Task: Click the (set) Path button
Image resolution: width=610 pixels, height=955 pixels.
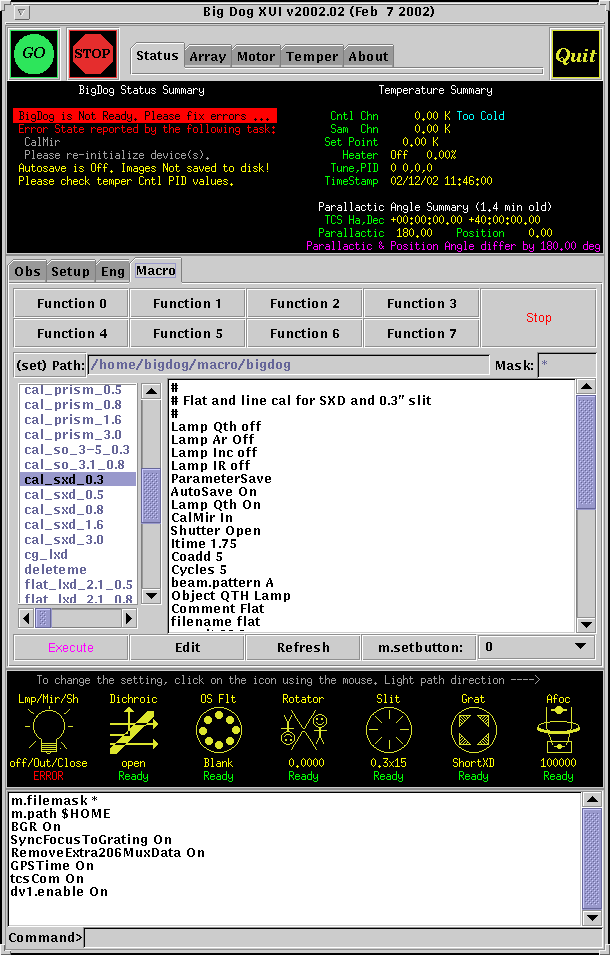Action: [50, 365]
